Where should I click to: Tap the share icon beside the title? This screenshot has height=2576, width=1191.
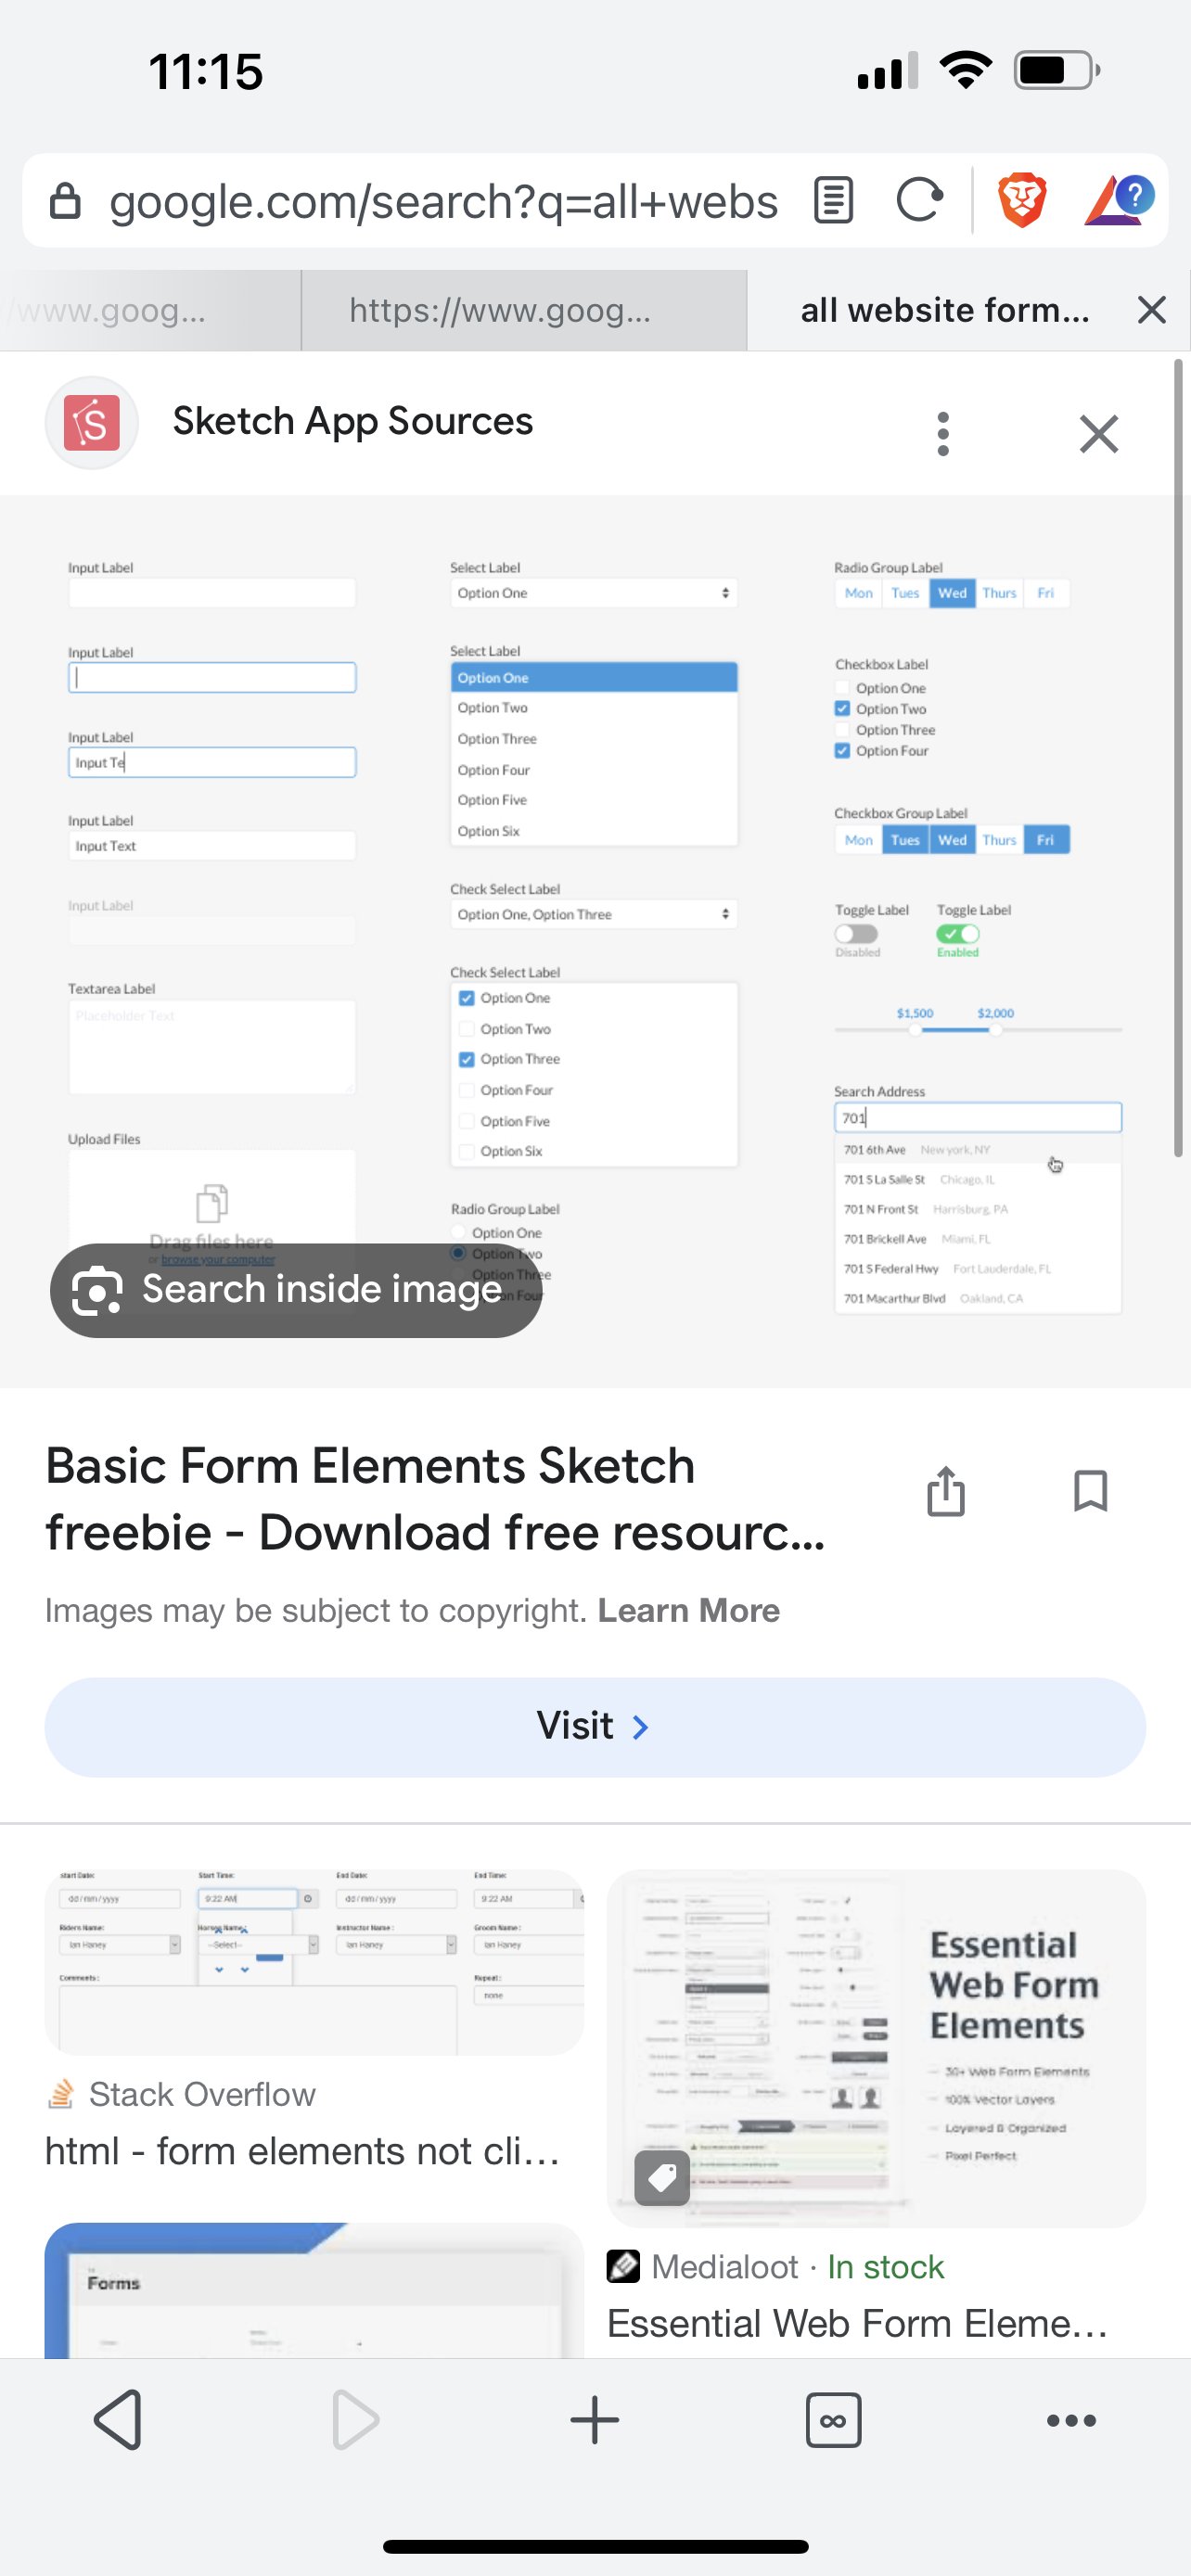(x=945, y=1491)
